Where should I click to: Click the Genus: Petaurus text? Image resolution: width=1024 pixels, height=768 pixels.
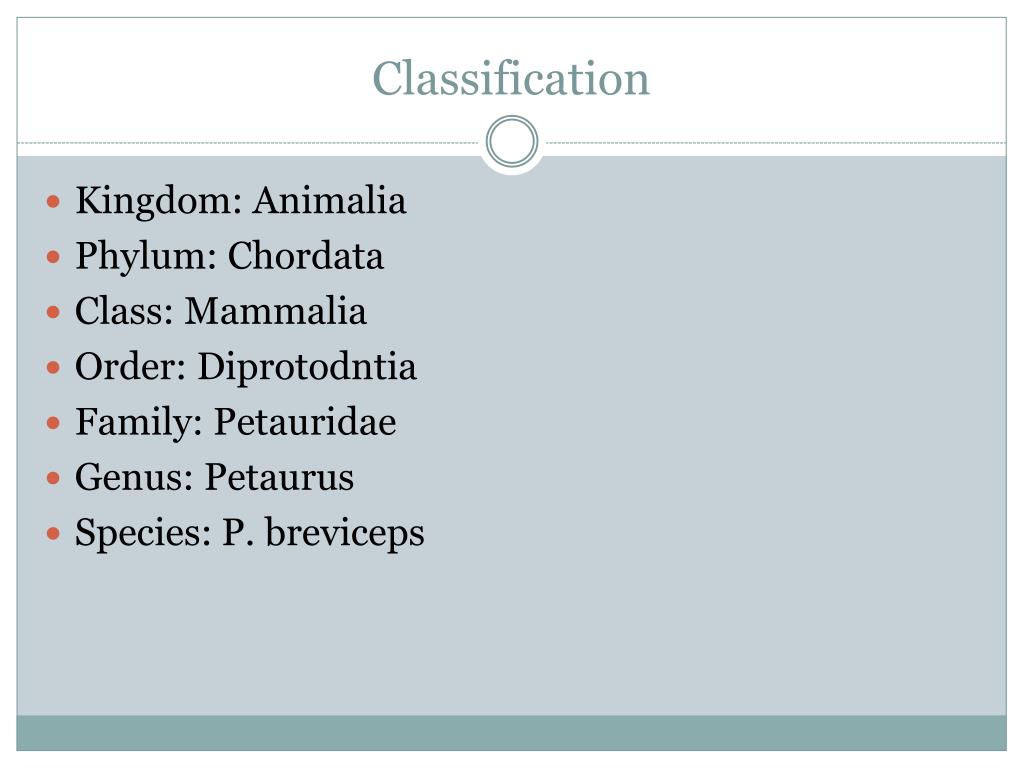tap(214, 477)
